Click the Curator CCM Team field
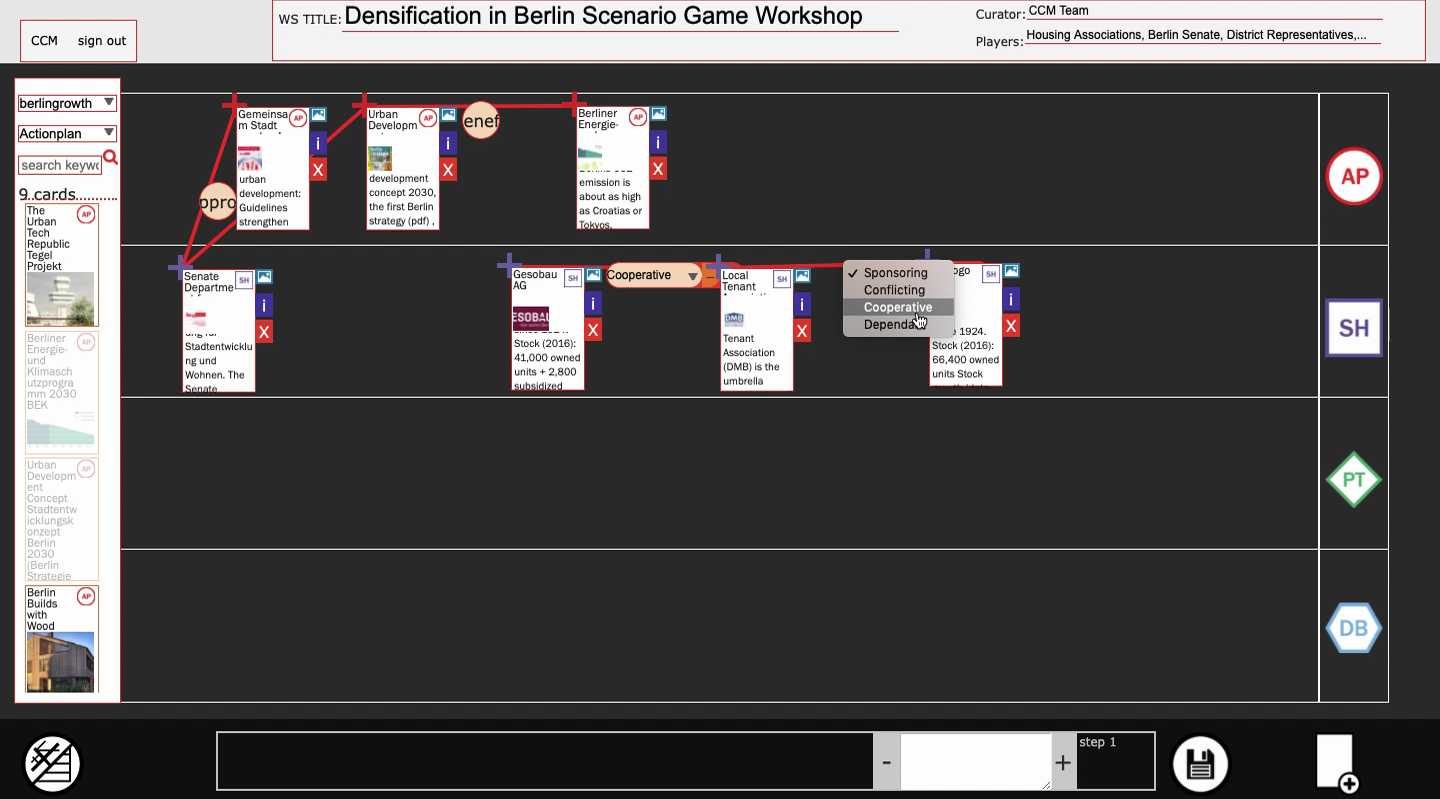Screen dimensions: 1440x799 click(x=1204, y=11)
